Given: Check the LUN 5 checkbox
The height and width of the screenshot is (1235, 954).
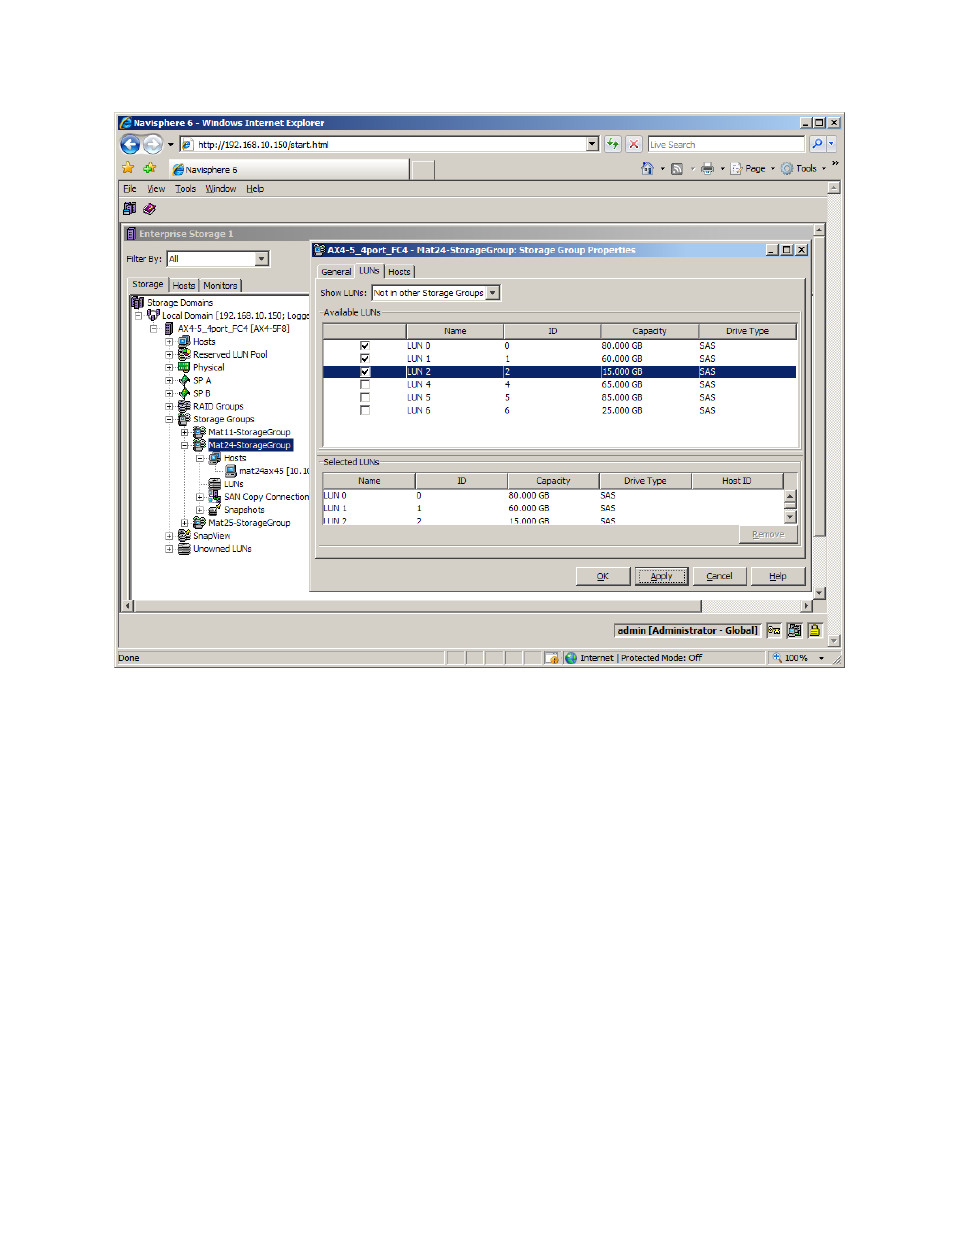Looking at the screenshot, I should click(x=365, y=397).
